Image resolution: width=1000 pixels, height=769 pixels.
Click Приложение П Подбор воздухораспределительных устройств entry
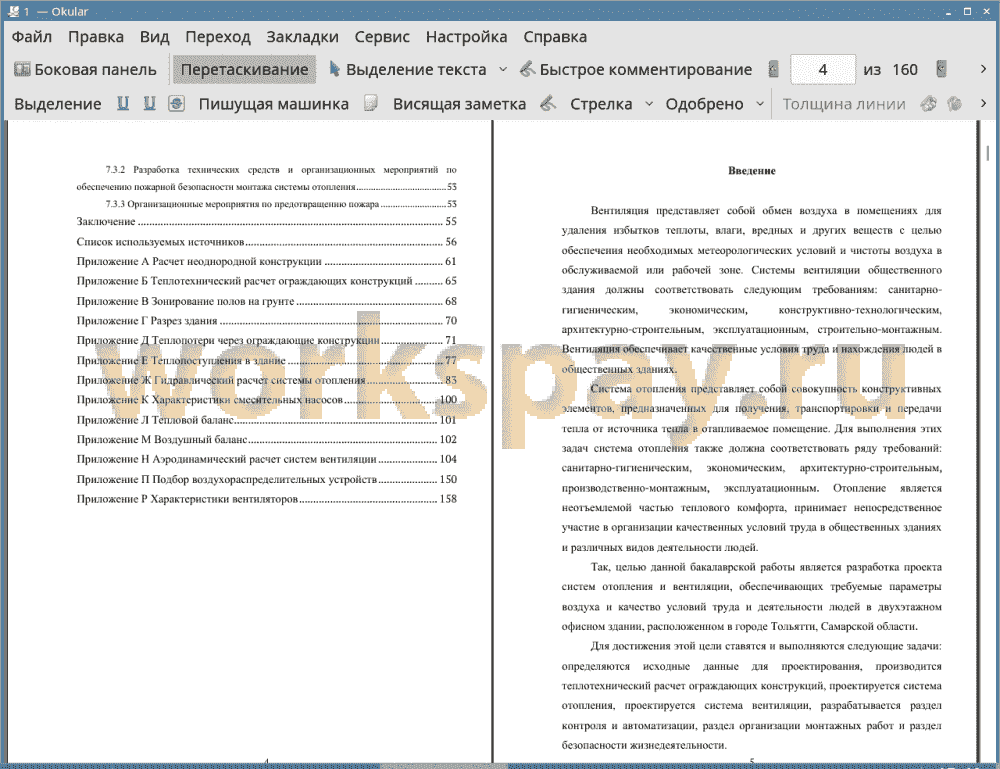267,480
